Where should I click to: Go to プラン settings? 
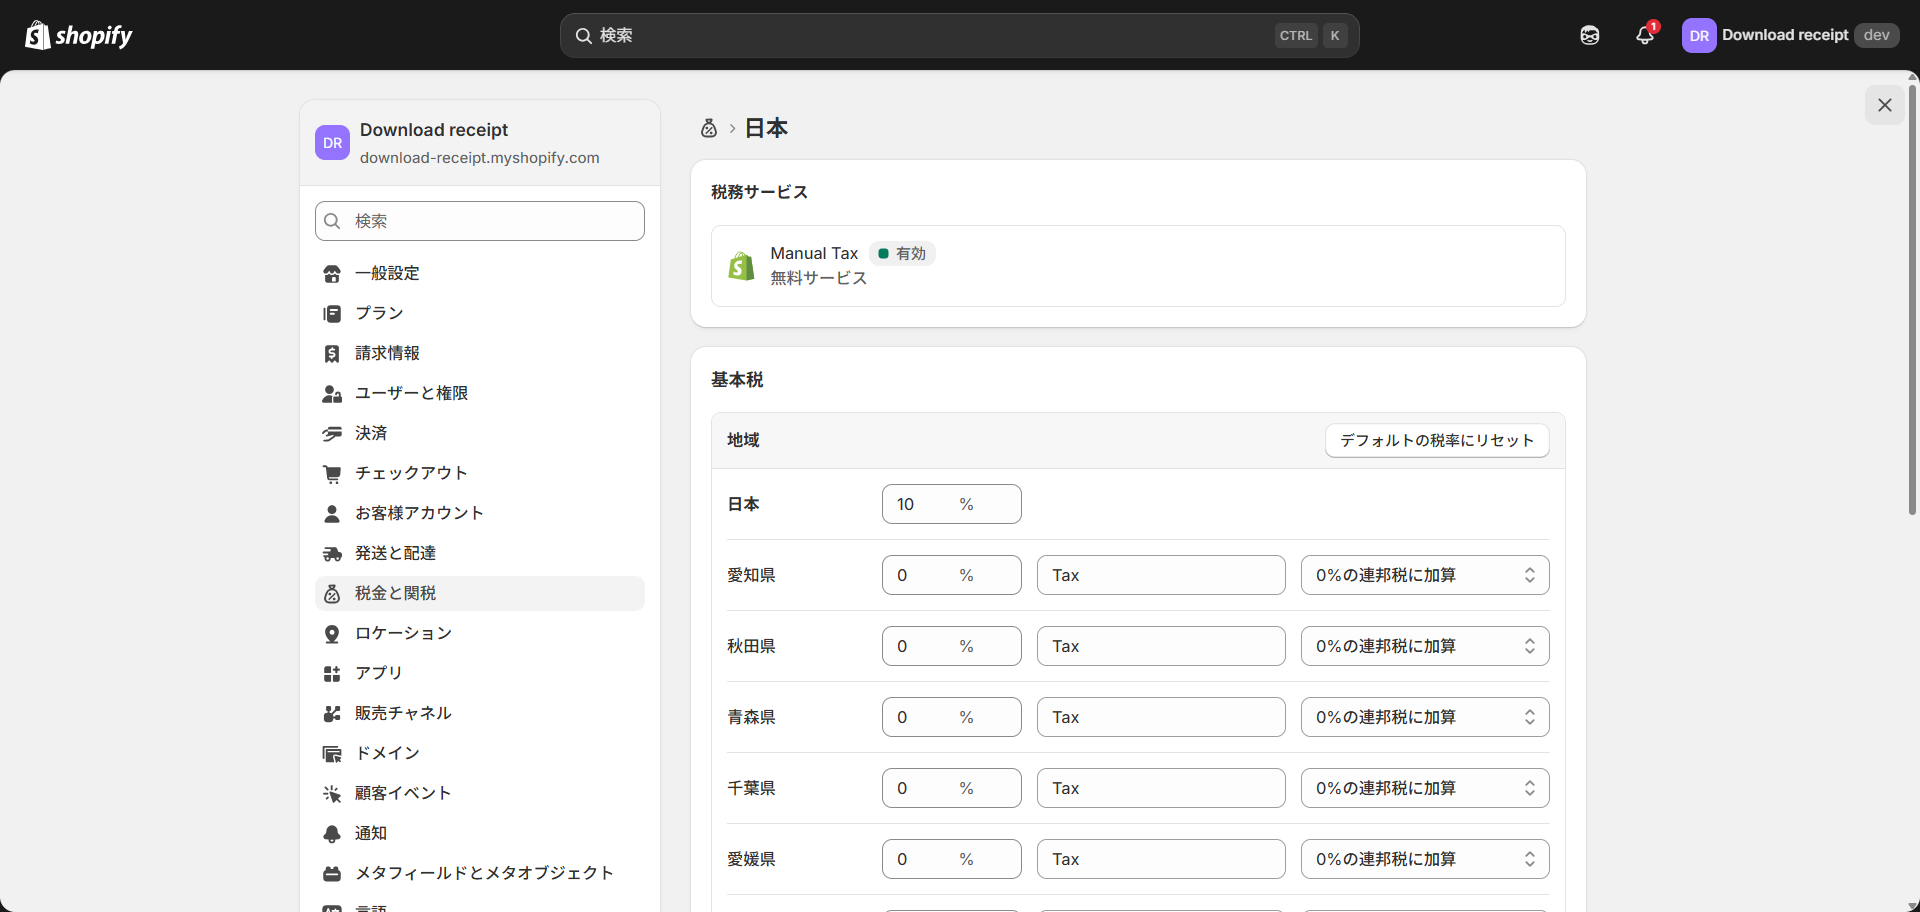(480, 313)
